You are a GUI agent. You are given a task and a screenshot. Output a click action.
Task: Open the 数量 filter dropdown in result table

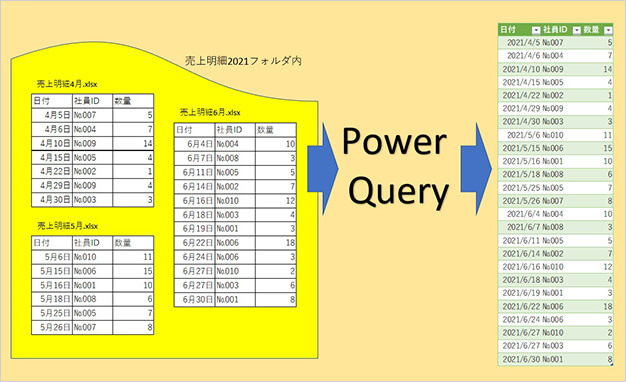608,30
